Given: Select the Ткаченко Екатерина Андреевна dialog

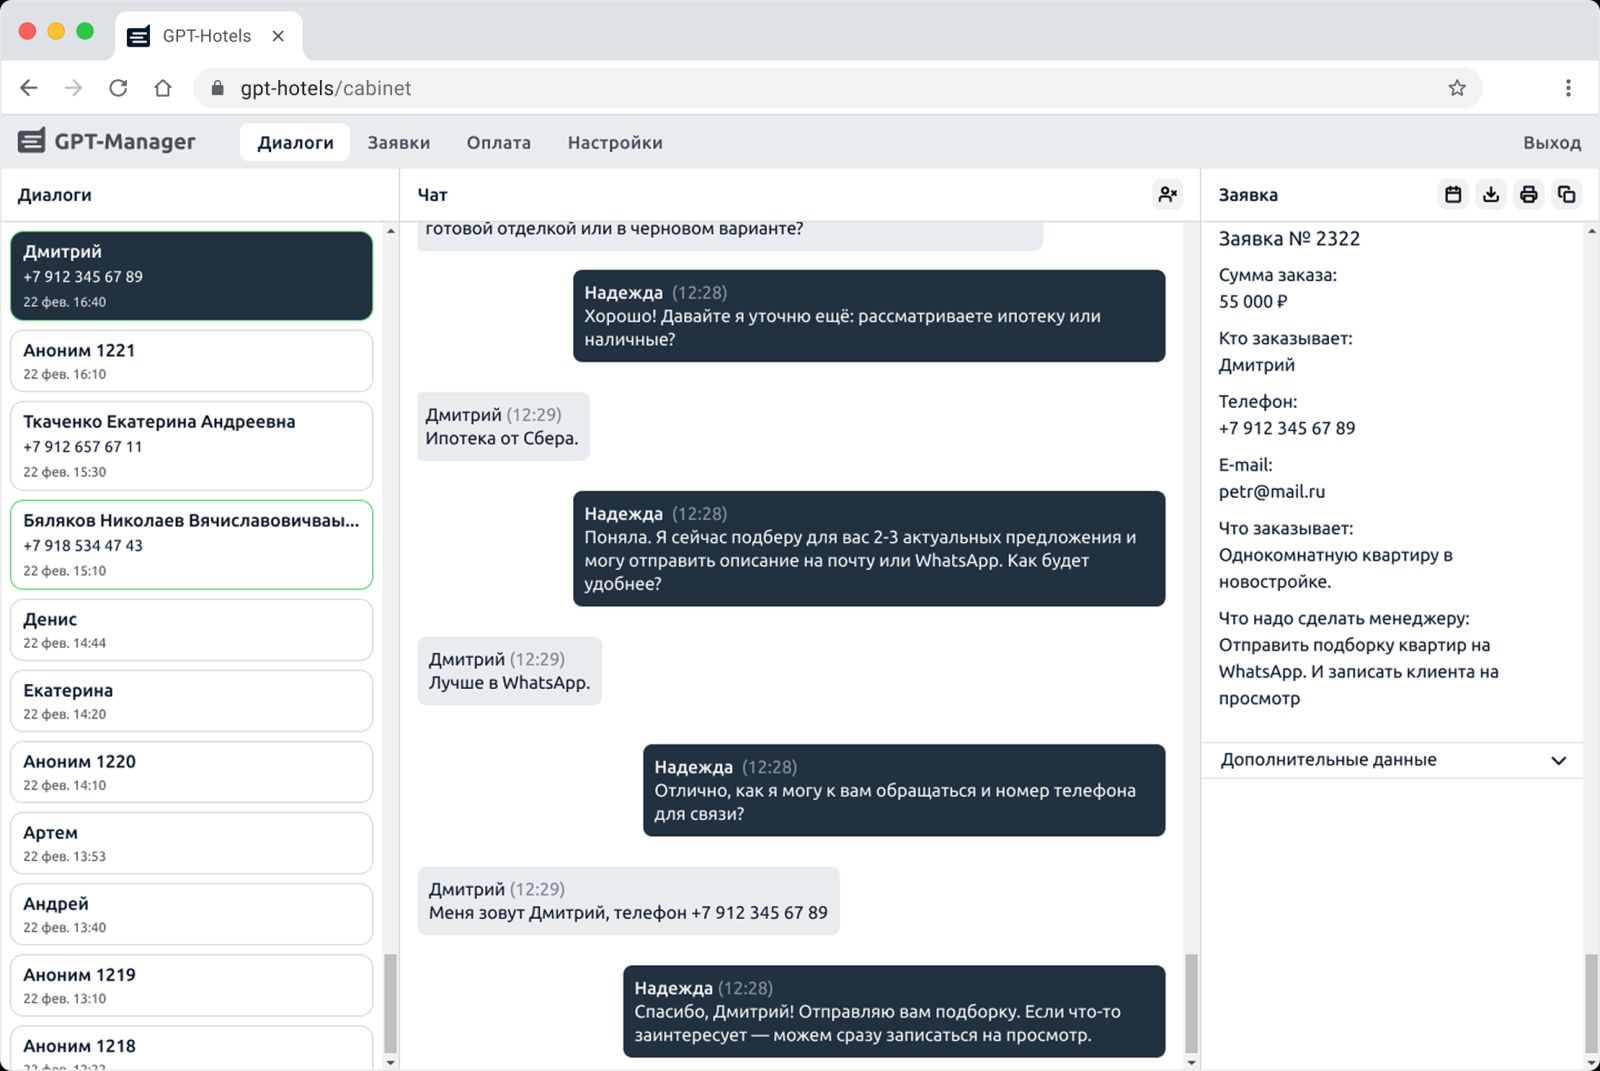Looking at the screenshot, I should point(191,445).
